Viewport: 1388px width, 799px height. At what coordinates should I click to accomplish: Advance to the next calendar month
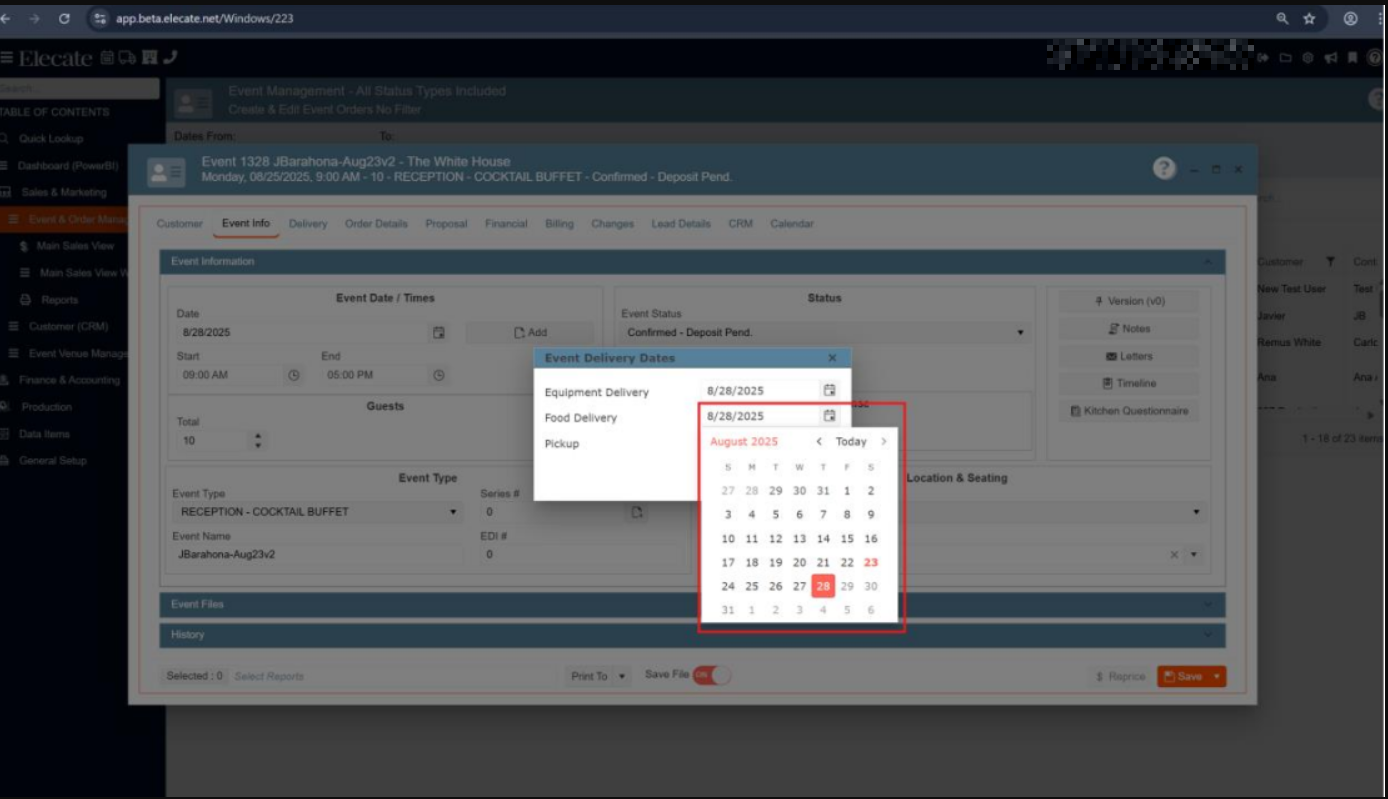(884, 441)
